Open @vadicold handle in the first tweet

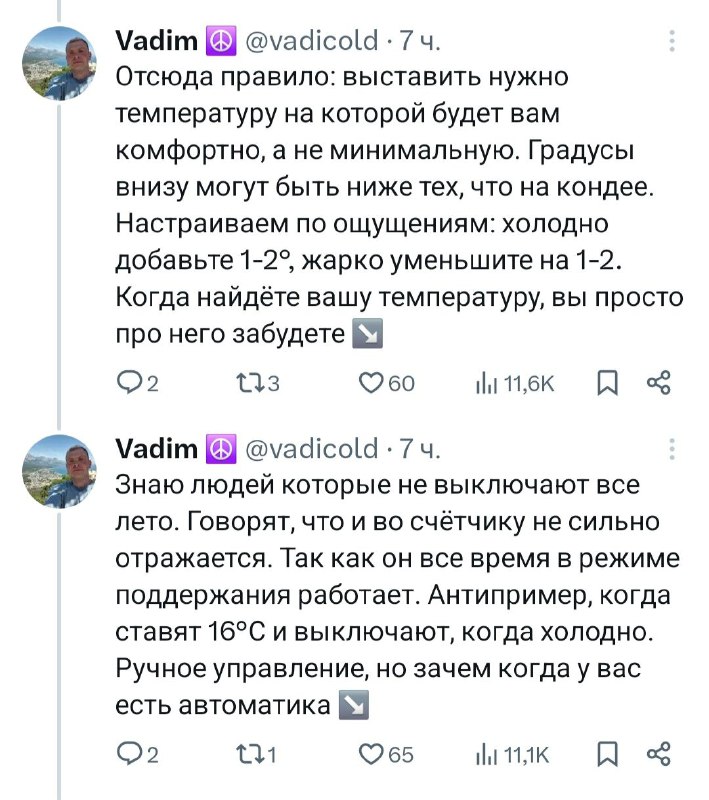point(309,42)
